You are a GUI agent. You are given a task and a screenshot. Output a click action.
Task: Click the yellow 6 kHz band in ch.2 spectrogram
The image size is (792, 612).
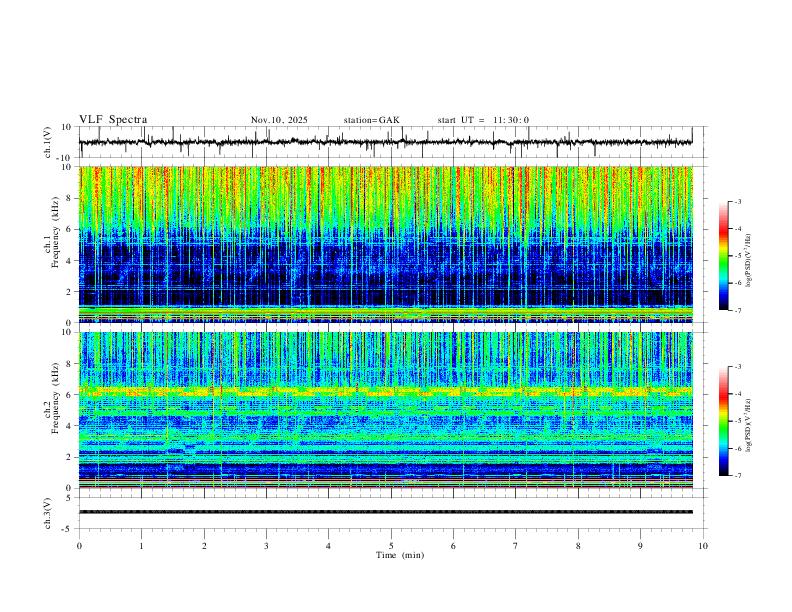385,391
